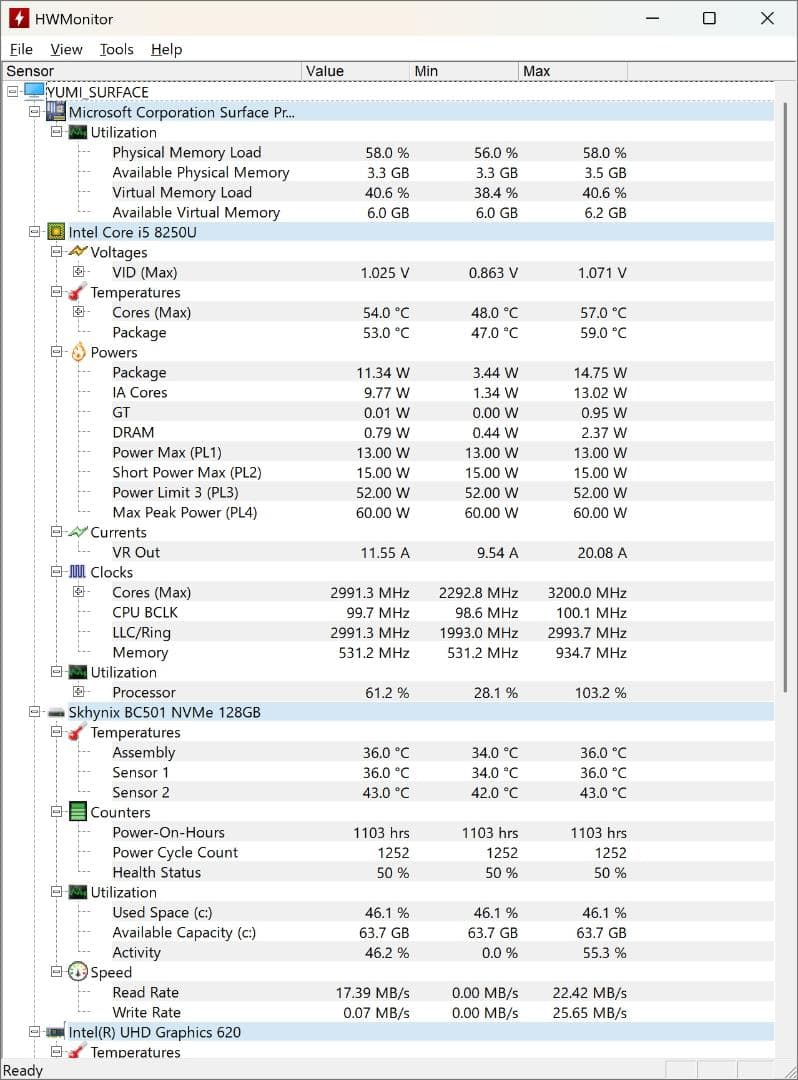
Task: Open the View menu
Action: [x=66, y=49]
